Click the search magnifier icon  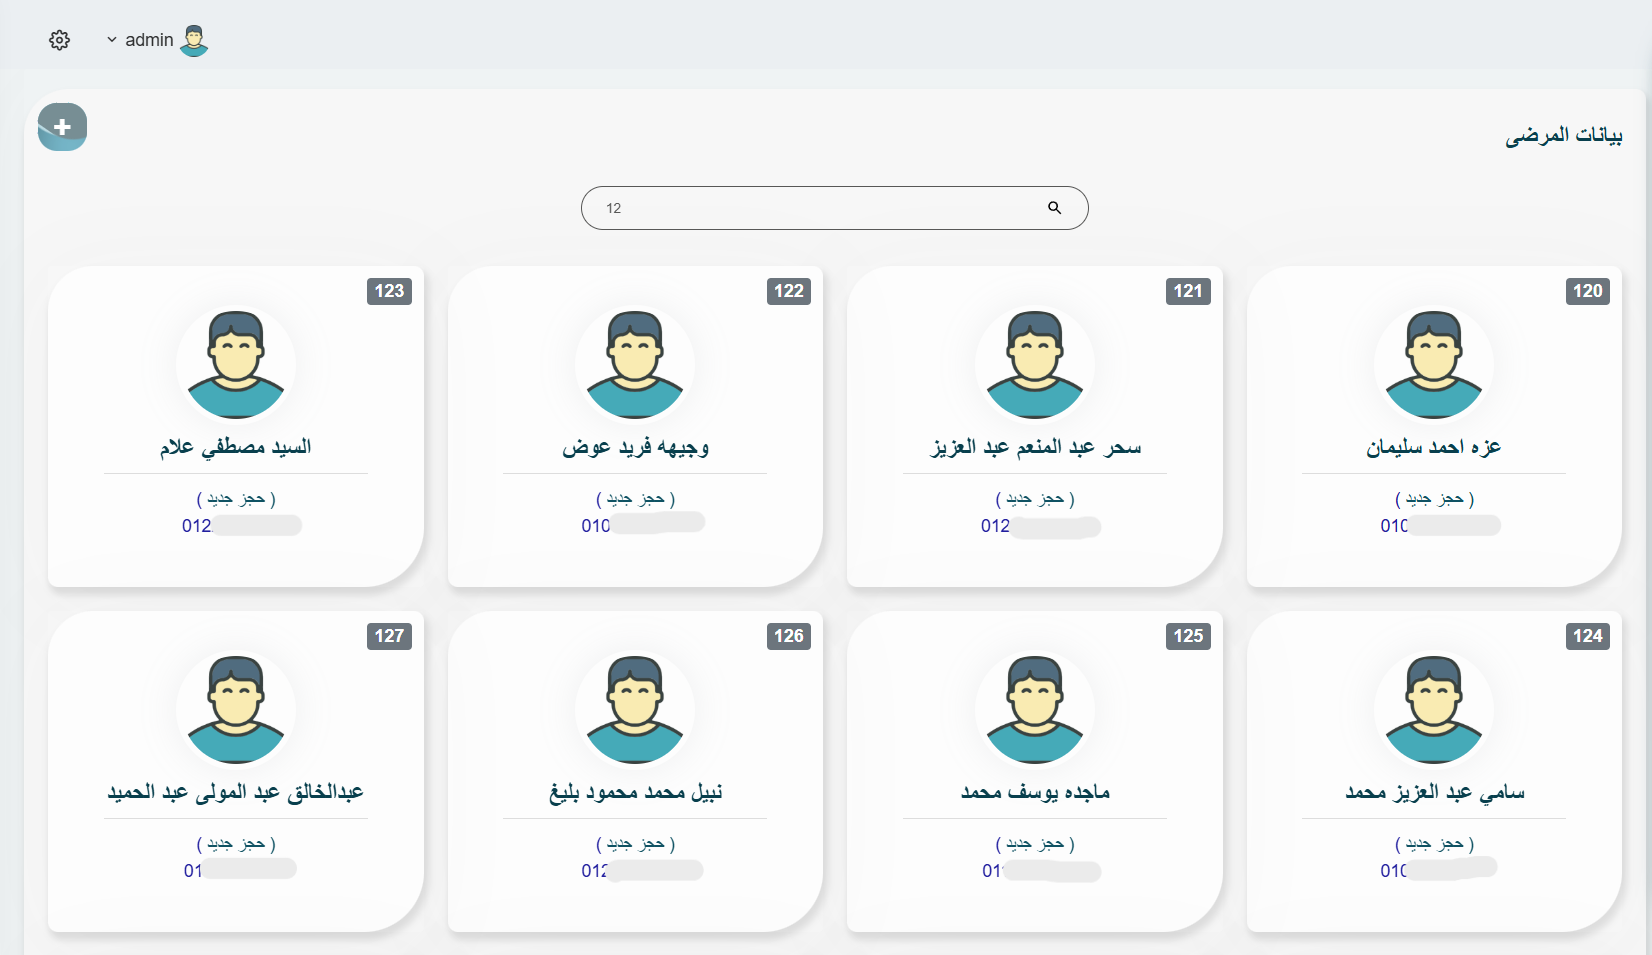(x=1054, y=208)
